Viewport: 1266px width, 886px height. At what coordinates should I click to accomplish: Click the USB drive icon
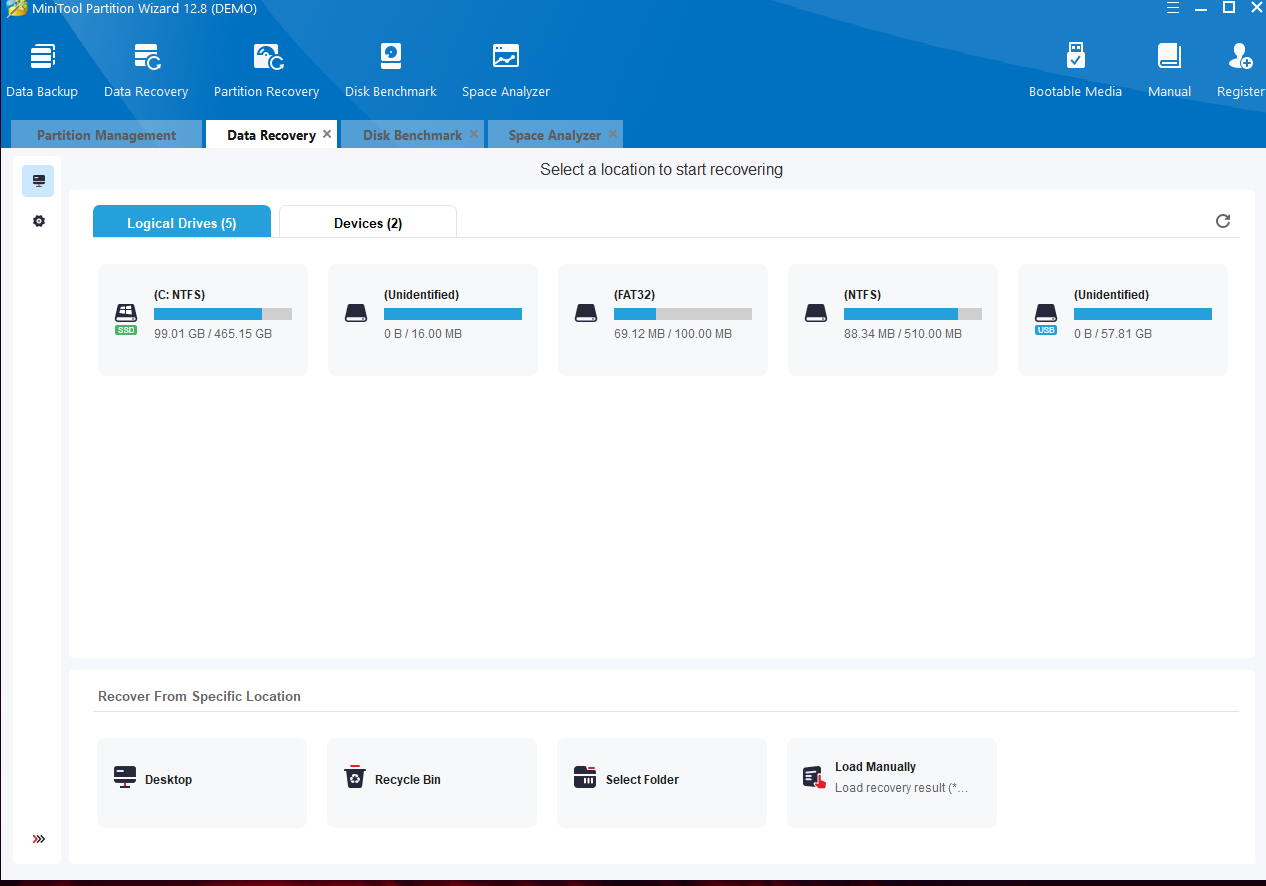(1046, 318)
